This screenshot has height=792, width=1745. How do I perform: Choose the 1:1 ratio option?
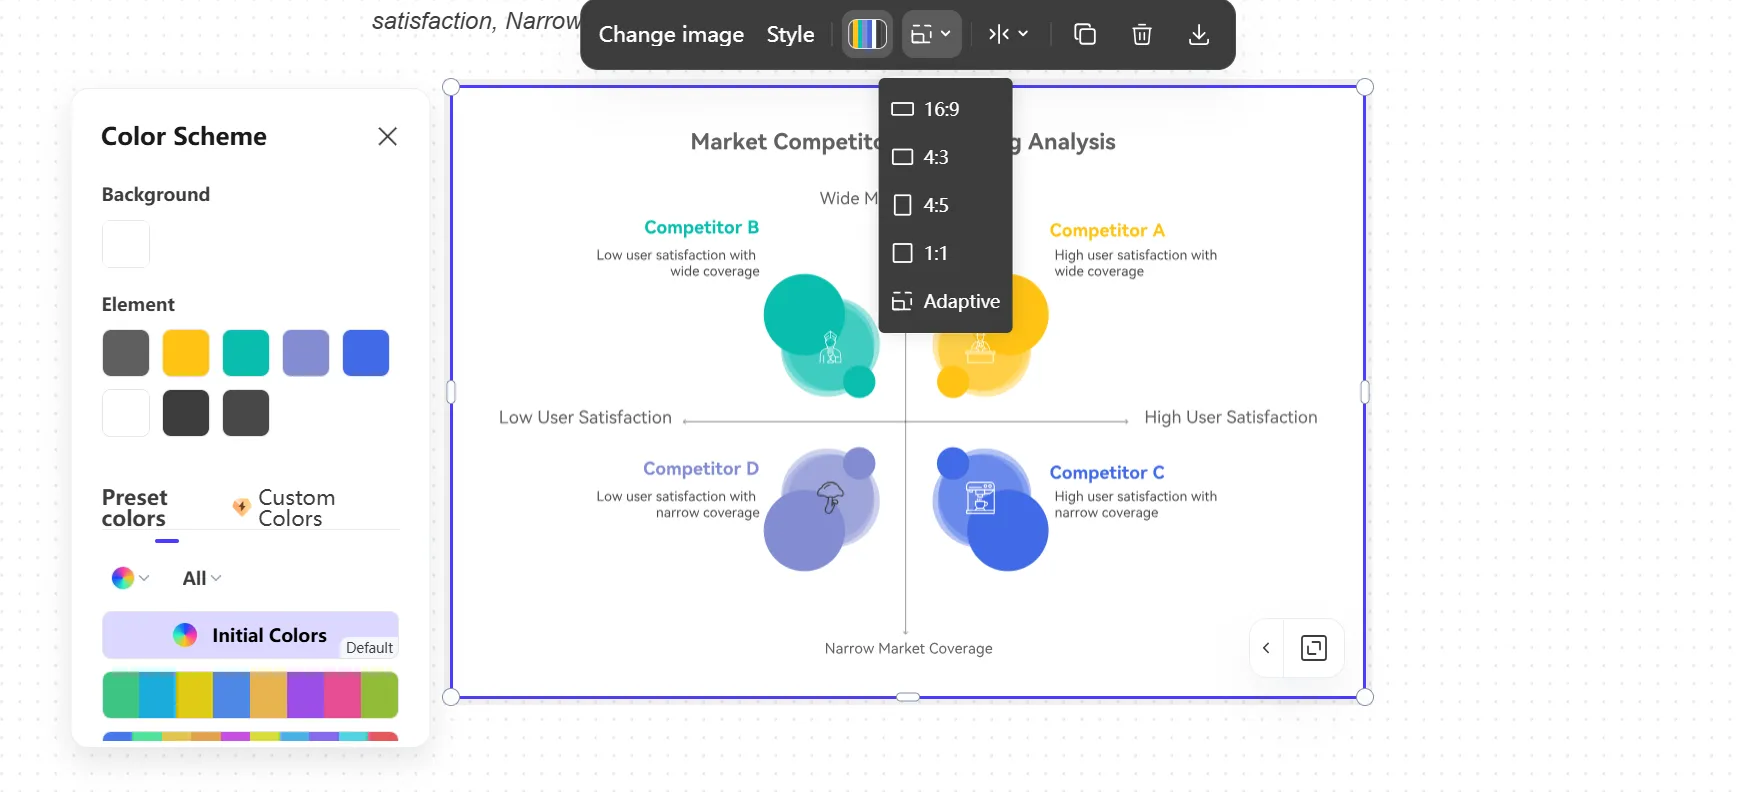[x=935, y=253]
